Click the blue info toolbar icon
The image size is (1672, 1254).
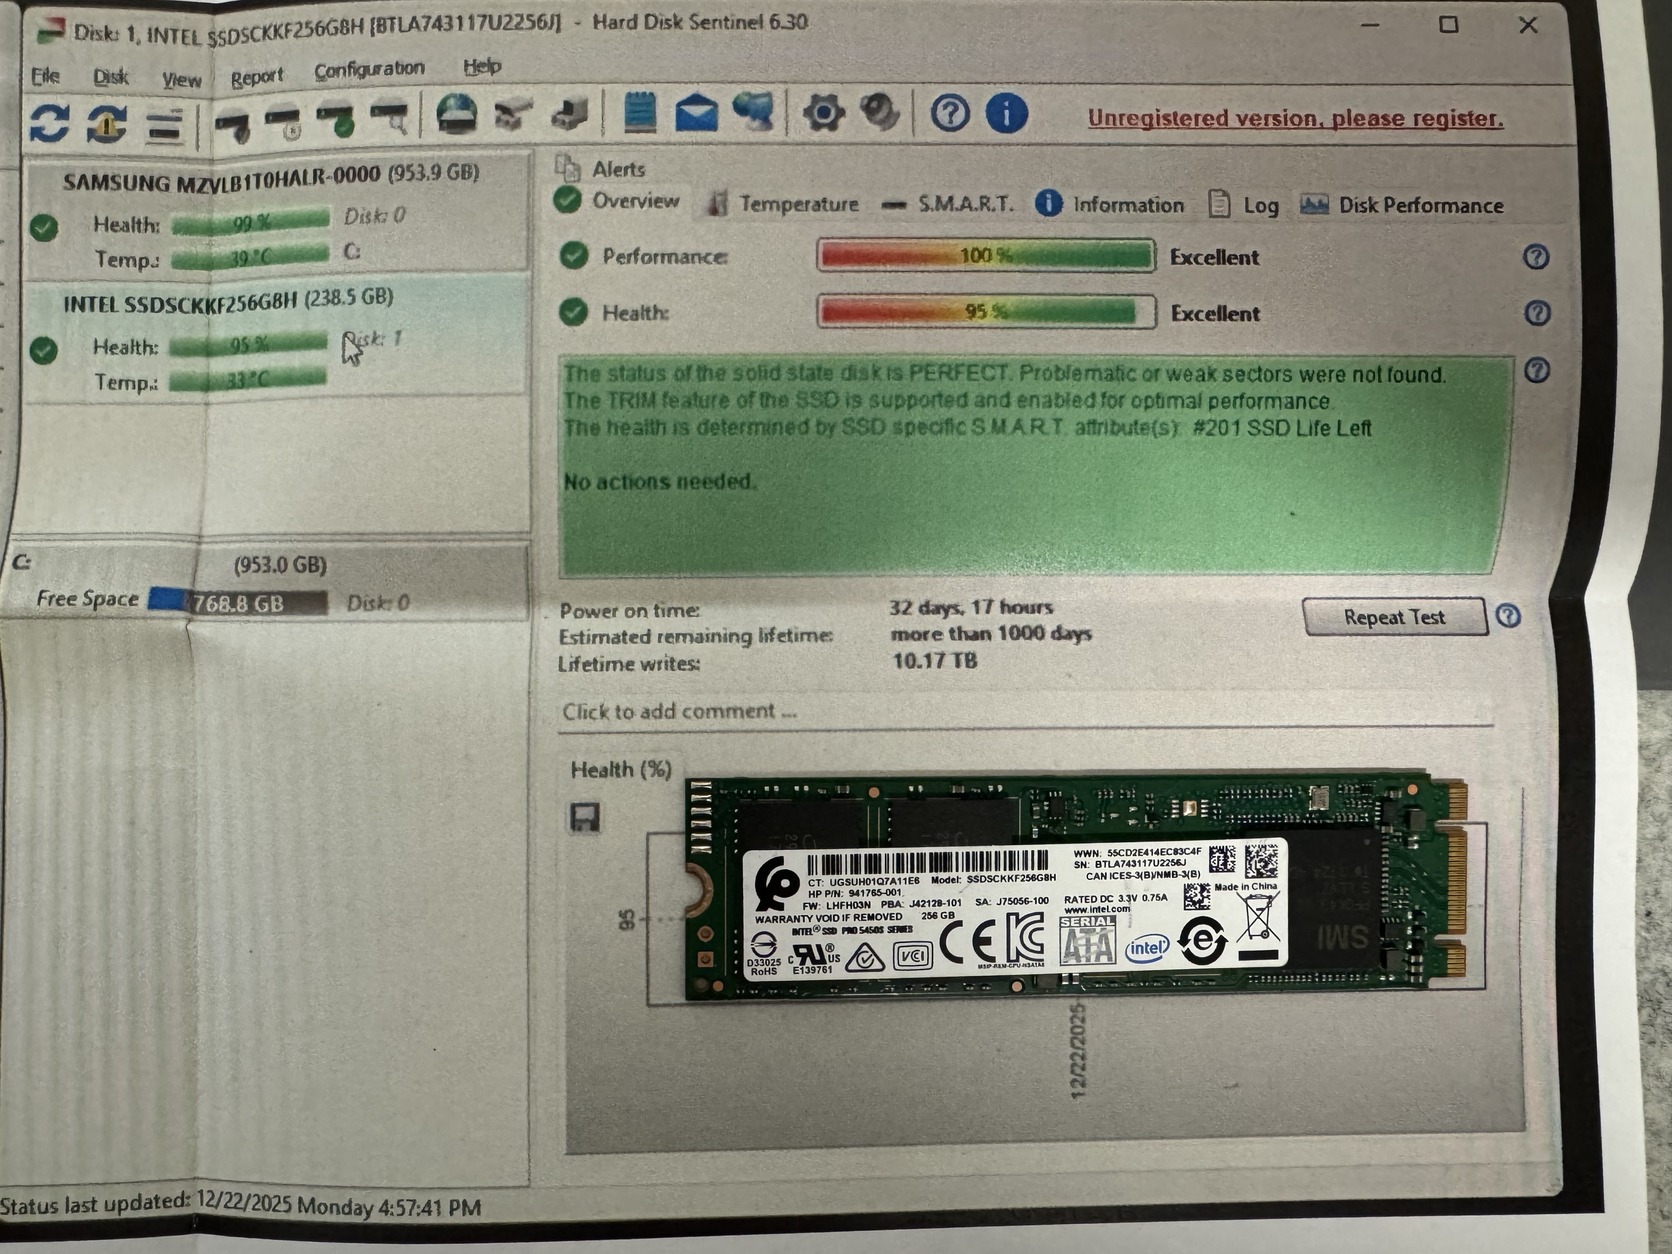[x=1007, y=113]
